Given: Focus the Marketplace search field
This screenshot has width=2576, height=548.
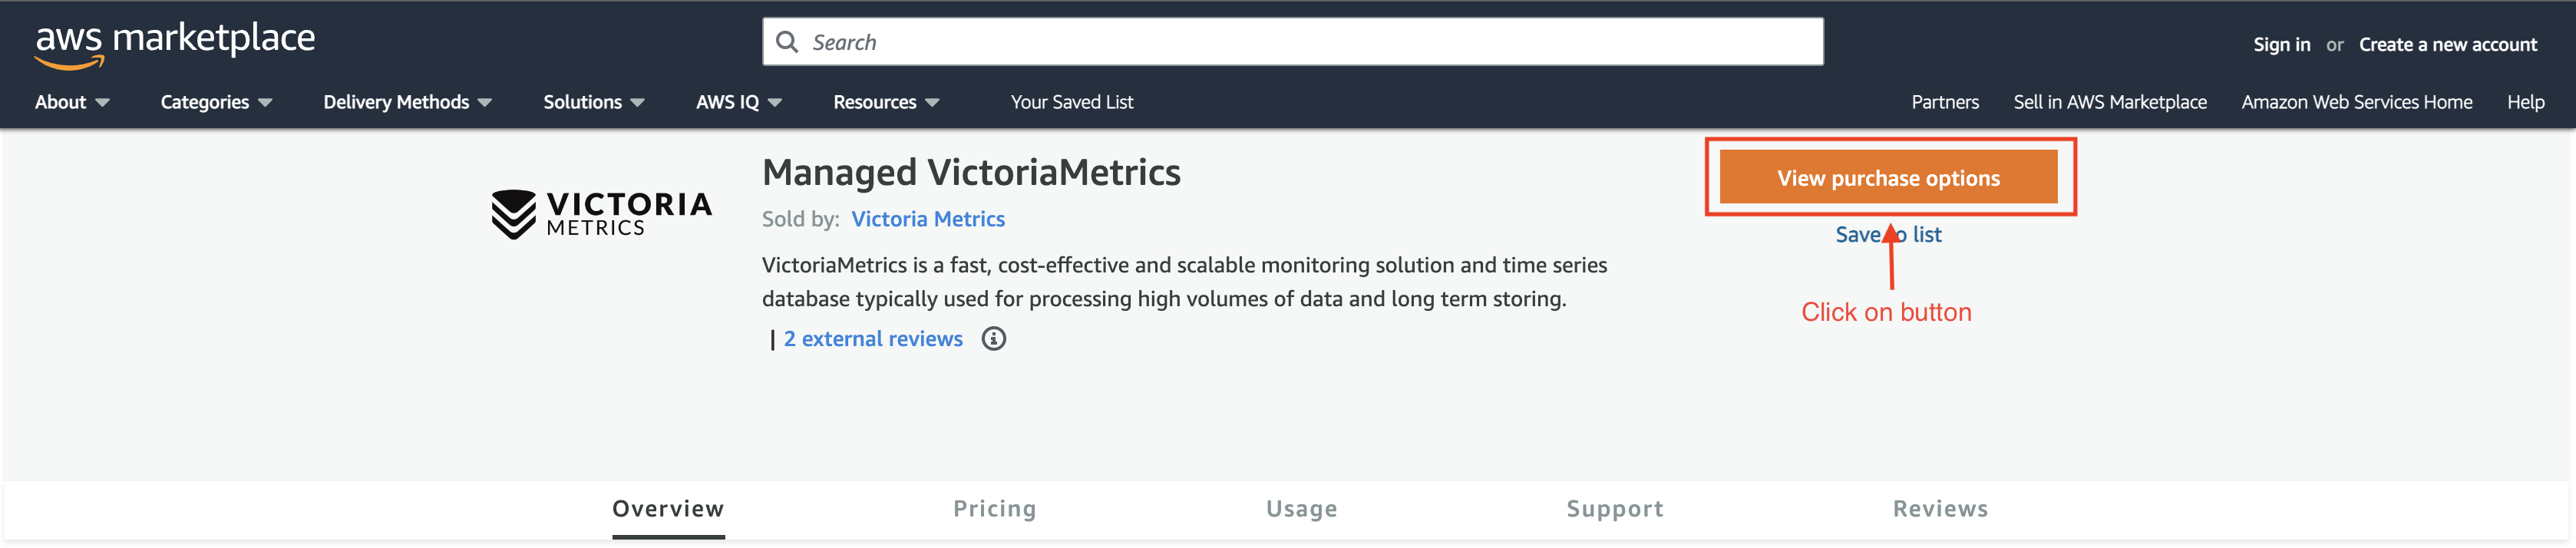Looking at the screenshot, I should pyautogui.click(x=1292, y=42).
